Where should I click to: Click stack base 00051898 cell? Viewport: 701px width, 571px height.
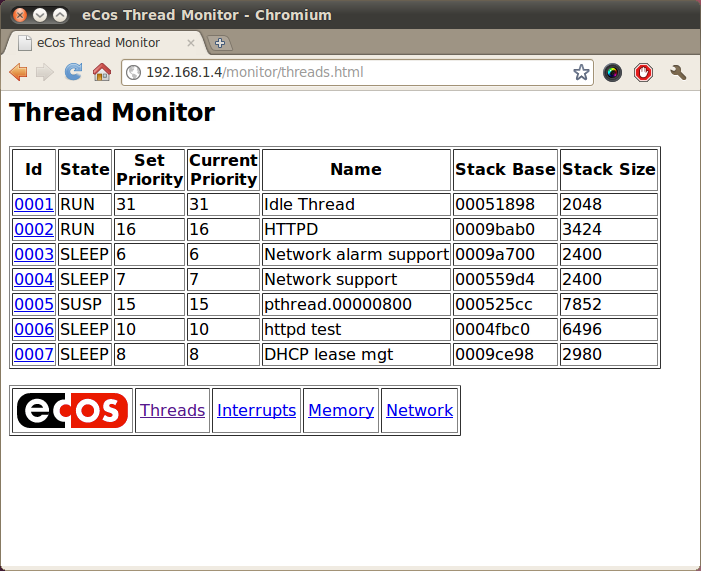coord(506,204)
